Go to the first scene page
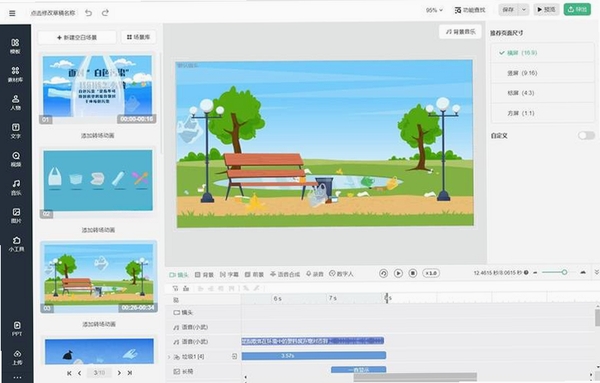Viewport: 600px width, 383px height. [69, 373]
